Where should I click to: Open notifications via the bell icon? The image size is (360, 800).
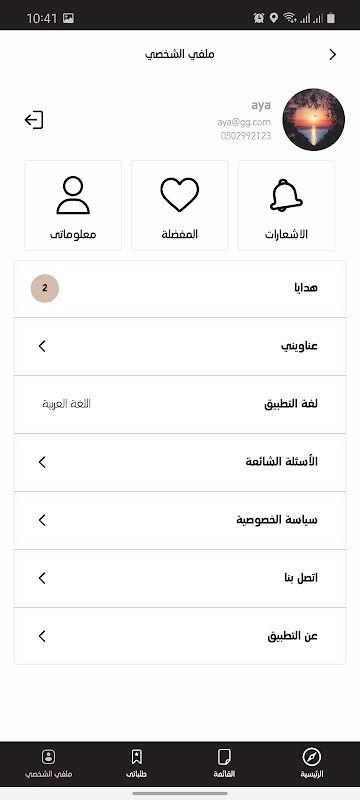coord(286,194)
